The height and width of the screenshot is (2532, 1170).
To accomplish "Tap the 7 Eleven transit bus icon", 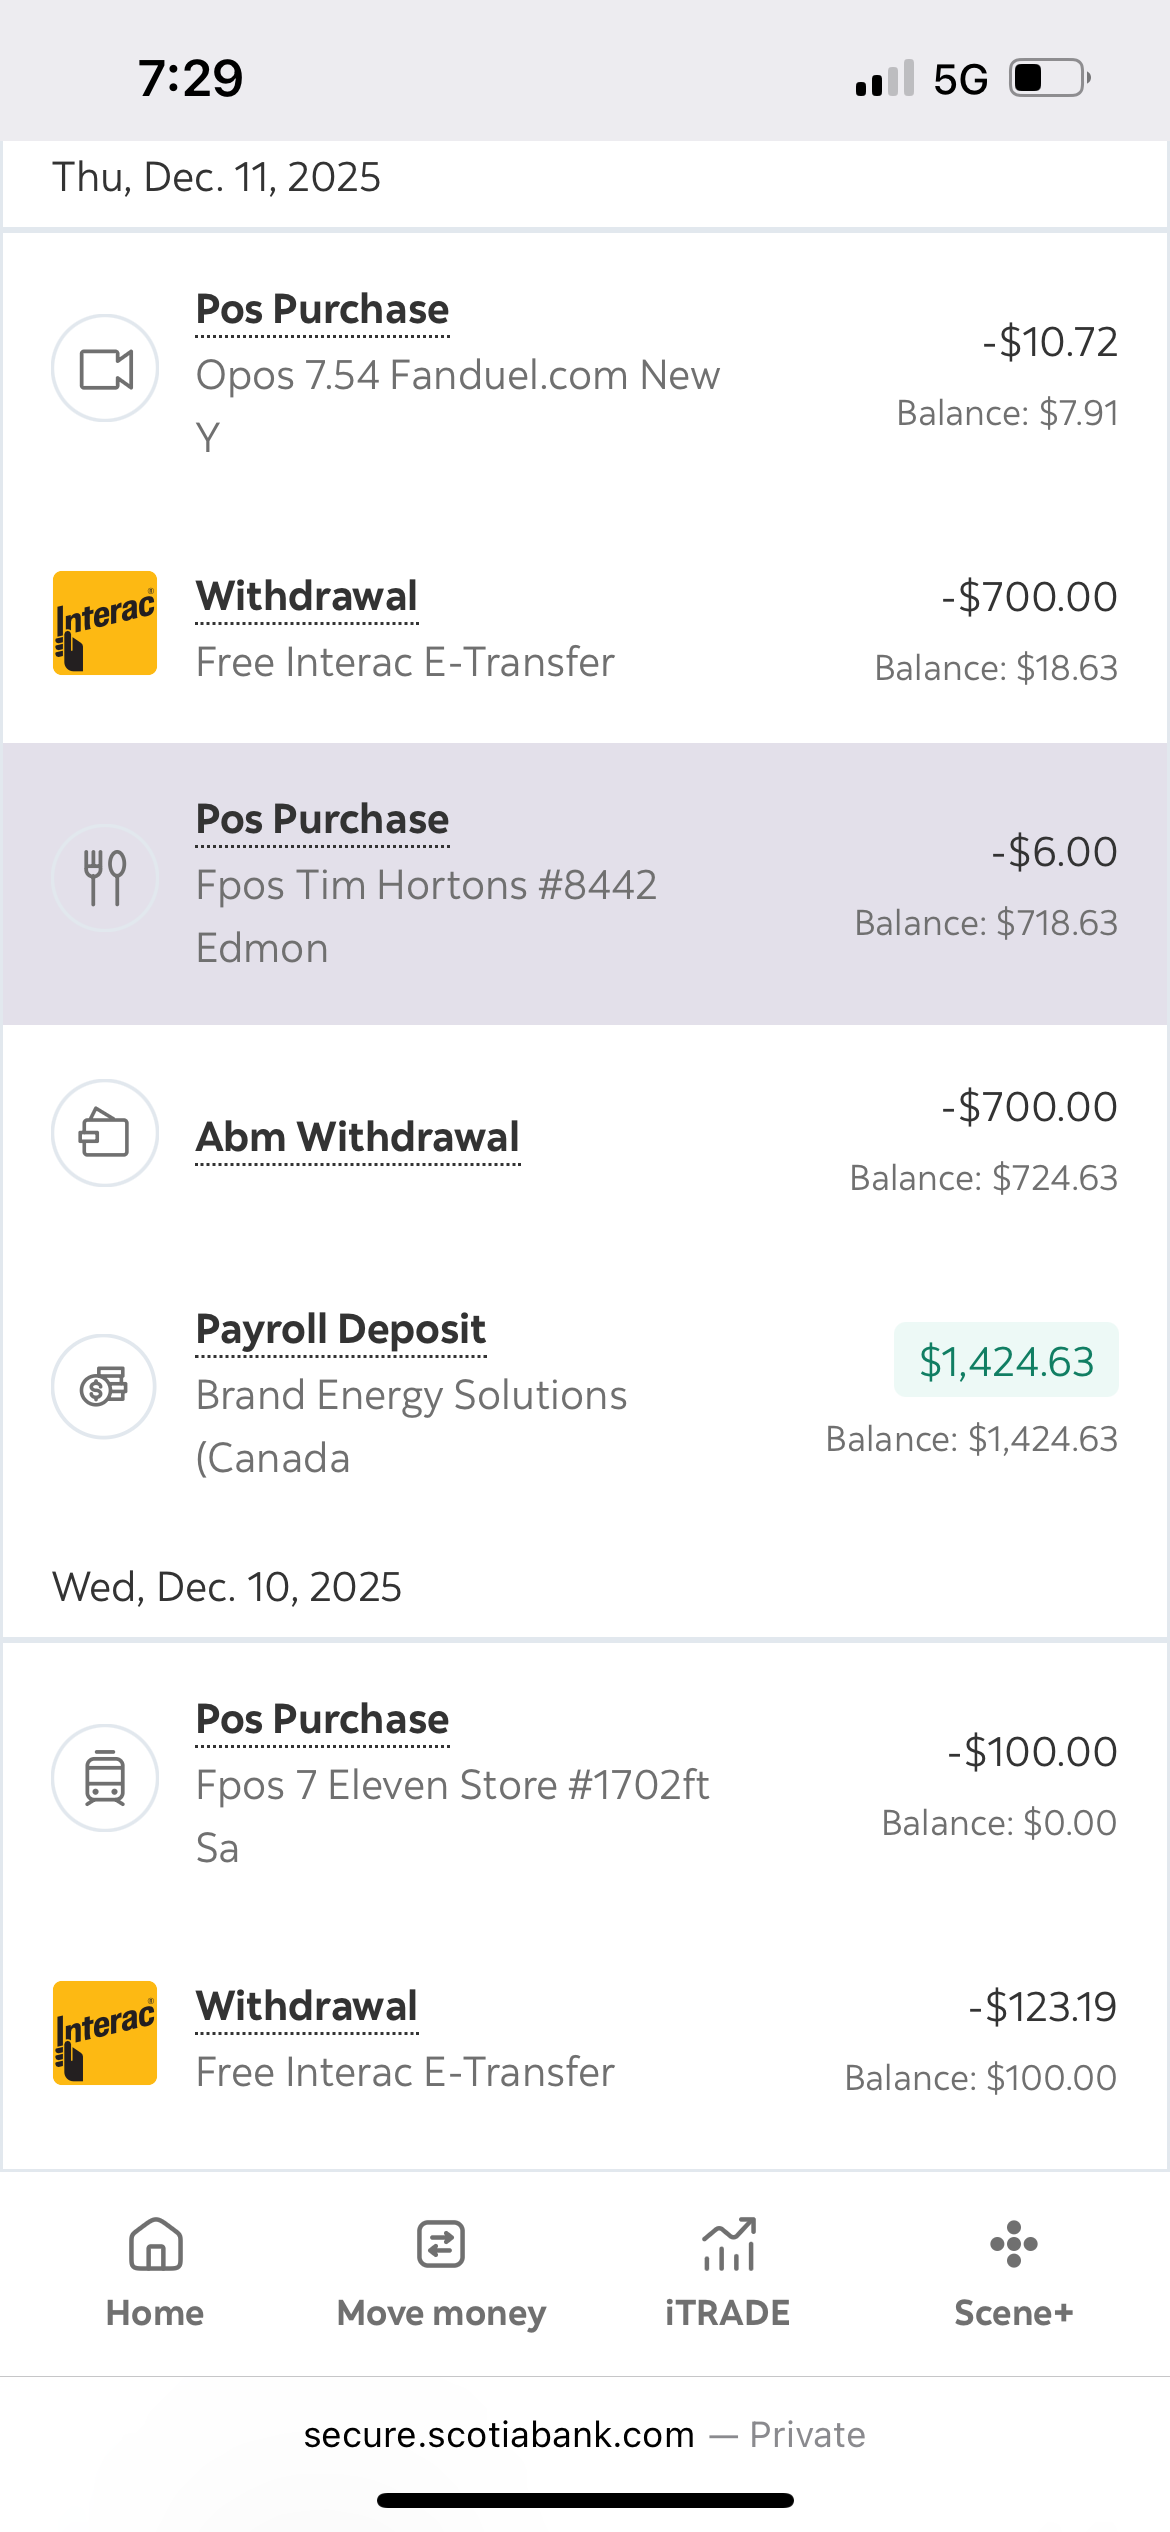I will click(x=105, y=1778).
